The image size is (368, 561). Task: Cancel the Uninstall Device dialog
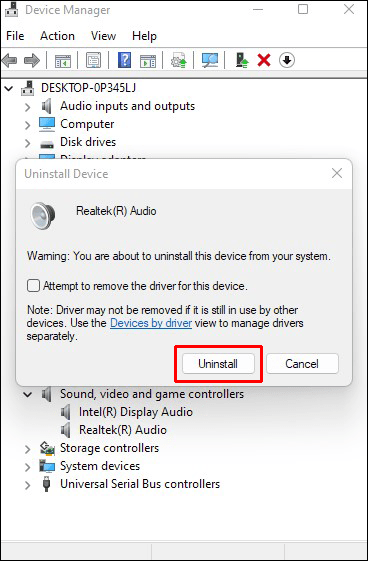pos(302,364)
